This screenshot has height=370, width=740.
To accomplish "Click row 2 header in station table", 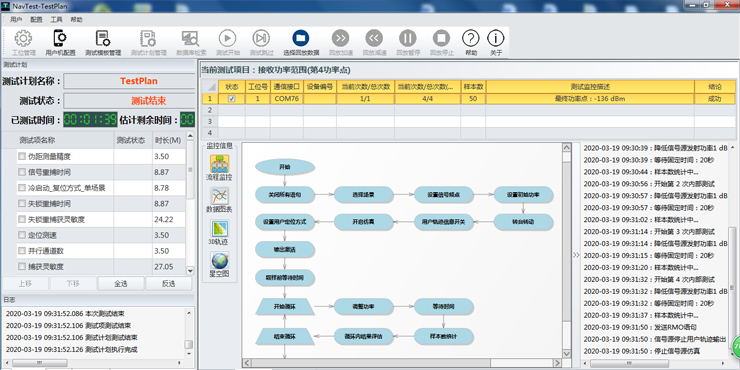I will pos(210,110).
